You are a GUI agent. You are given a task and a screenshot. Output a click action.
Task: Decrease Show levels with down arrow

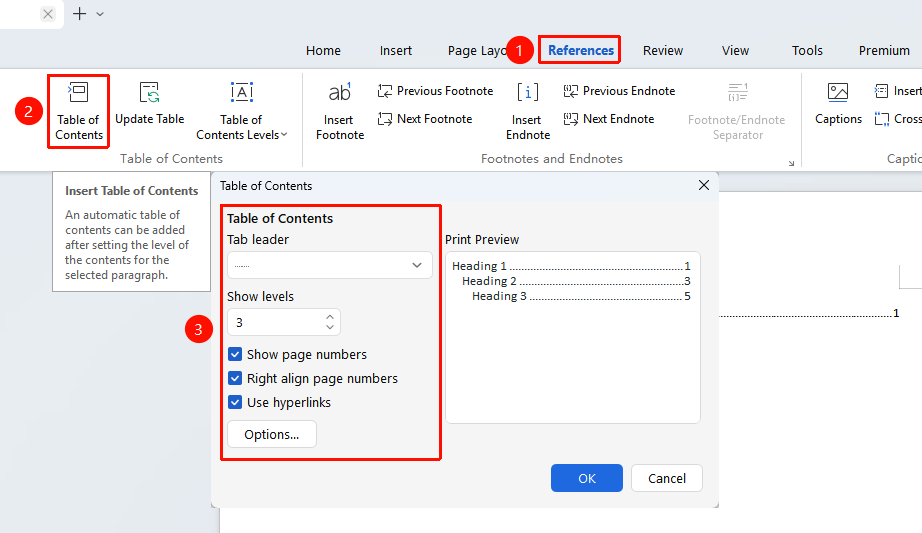(330, 327)
